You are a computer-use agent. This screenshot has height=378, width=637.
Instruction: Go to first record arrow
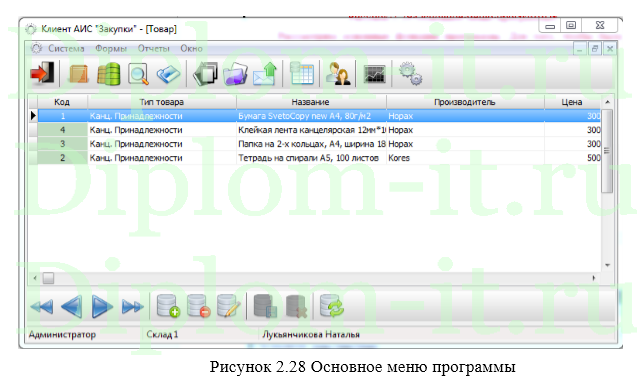[41, 306]
